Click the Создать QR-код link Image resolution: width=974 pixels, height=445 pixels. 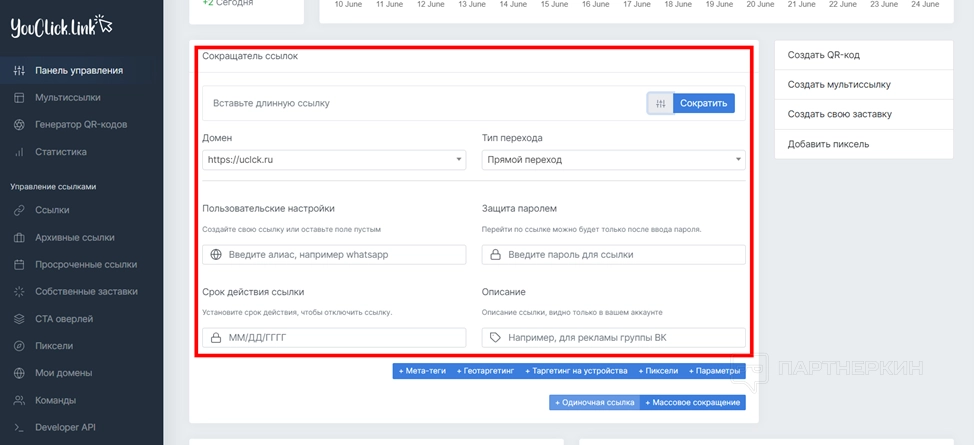pyautogui.click(x=823, y=56)
